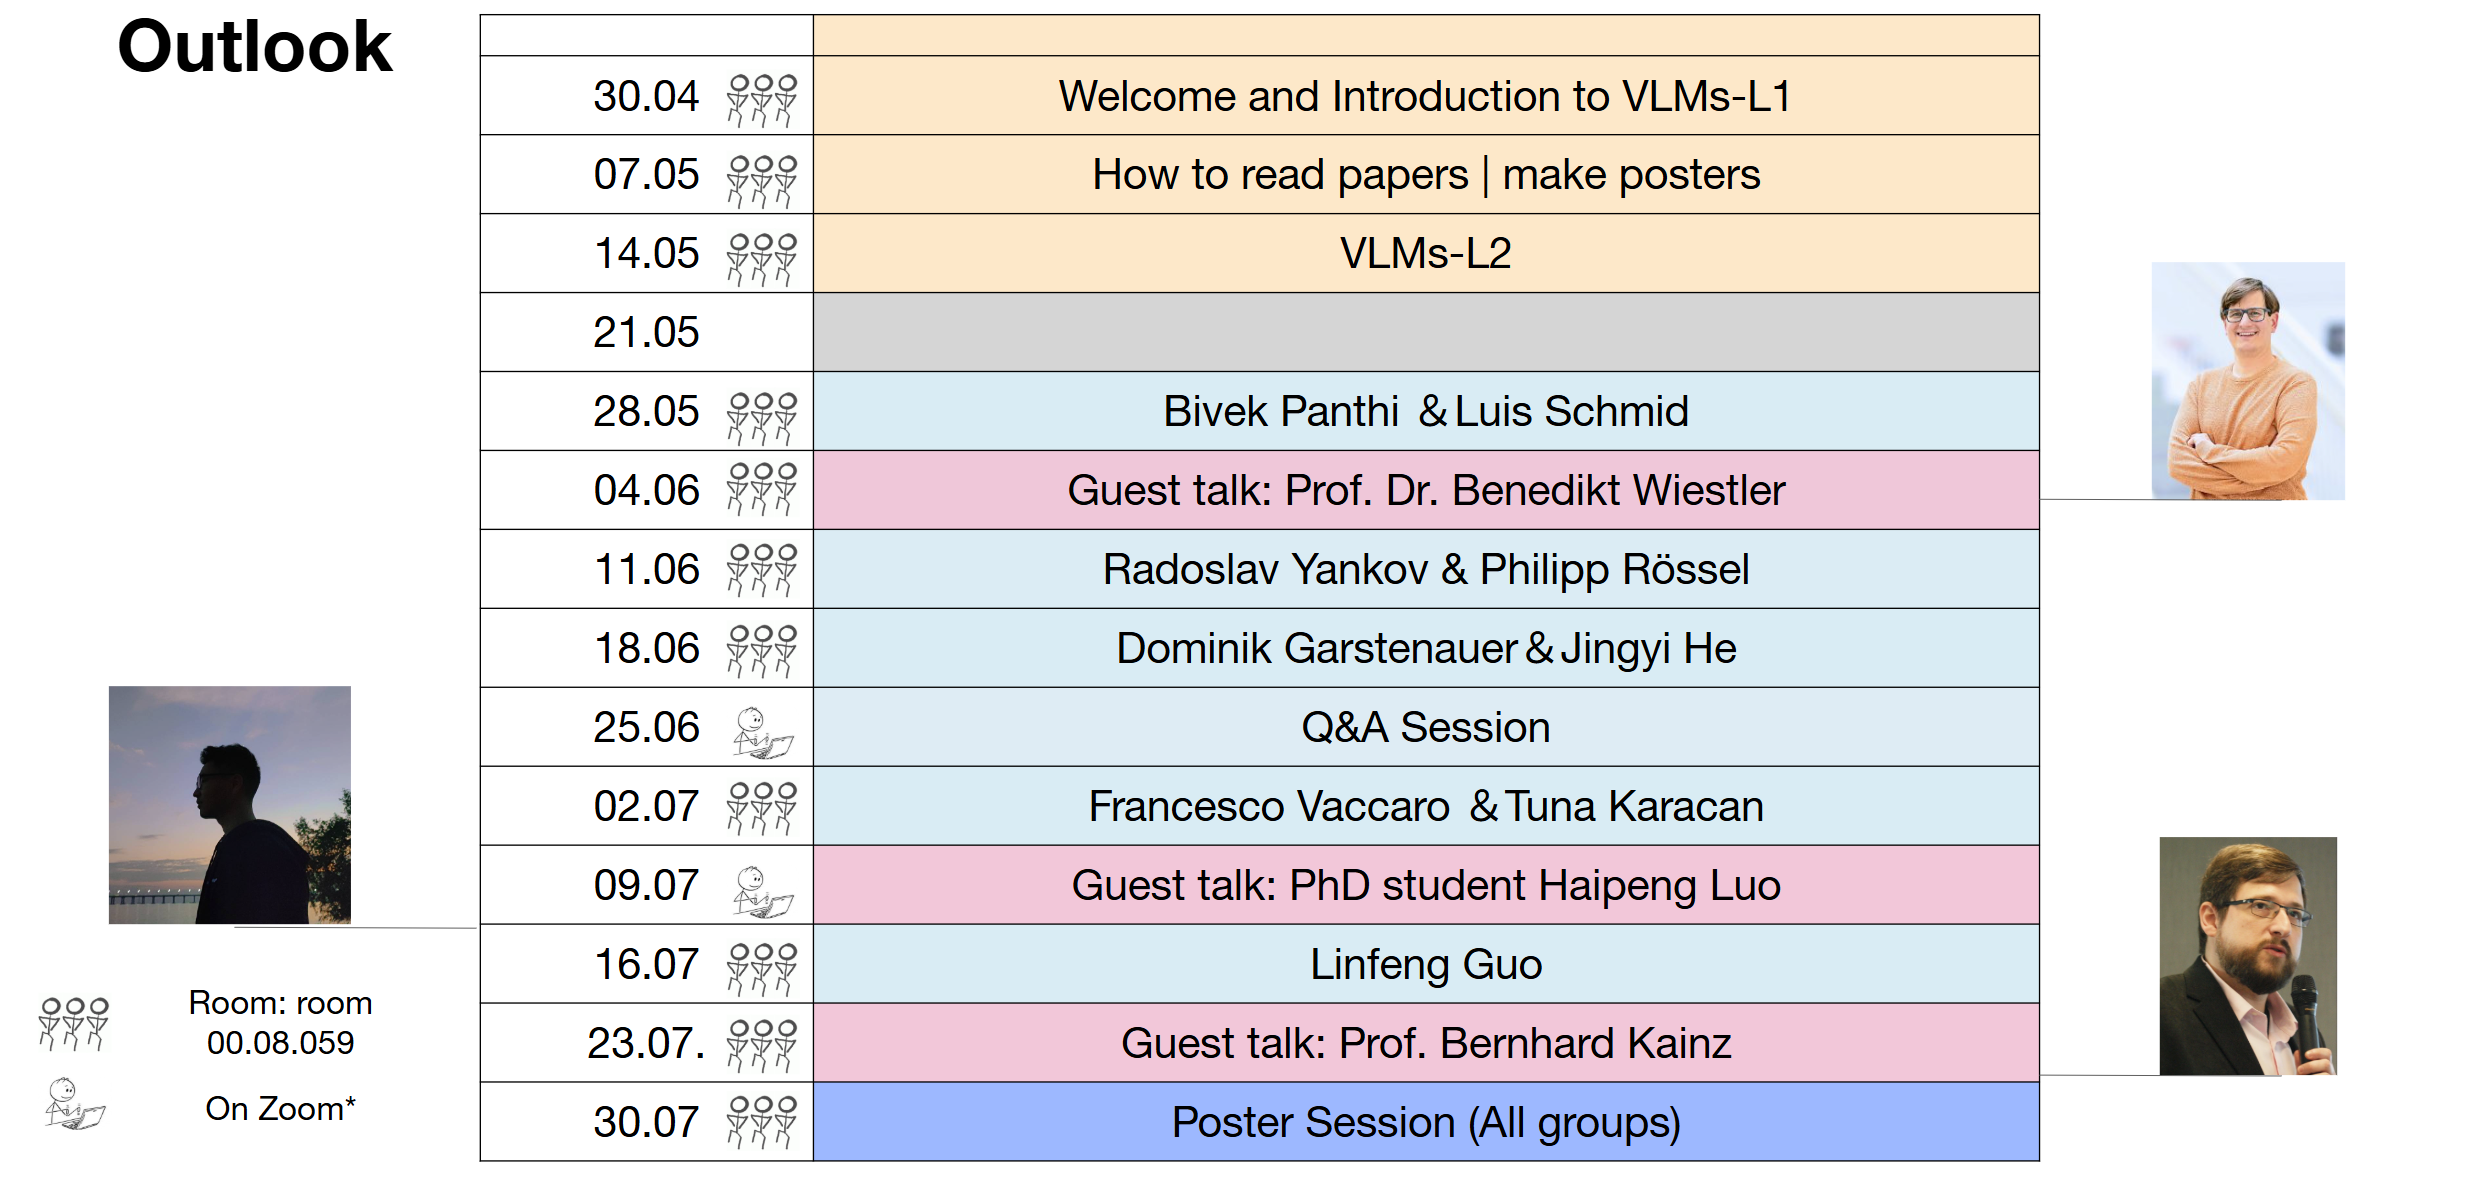The image size is (2482, 1183).
Task: Click the Outlook slide title
Action: coord(255,47)
